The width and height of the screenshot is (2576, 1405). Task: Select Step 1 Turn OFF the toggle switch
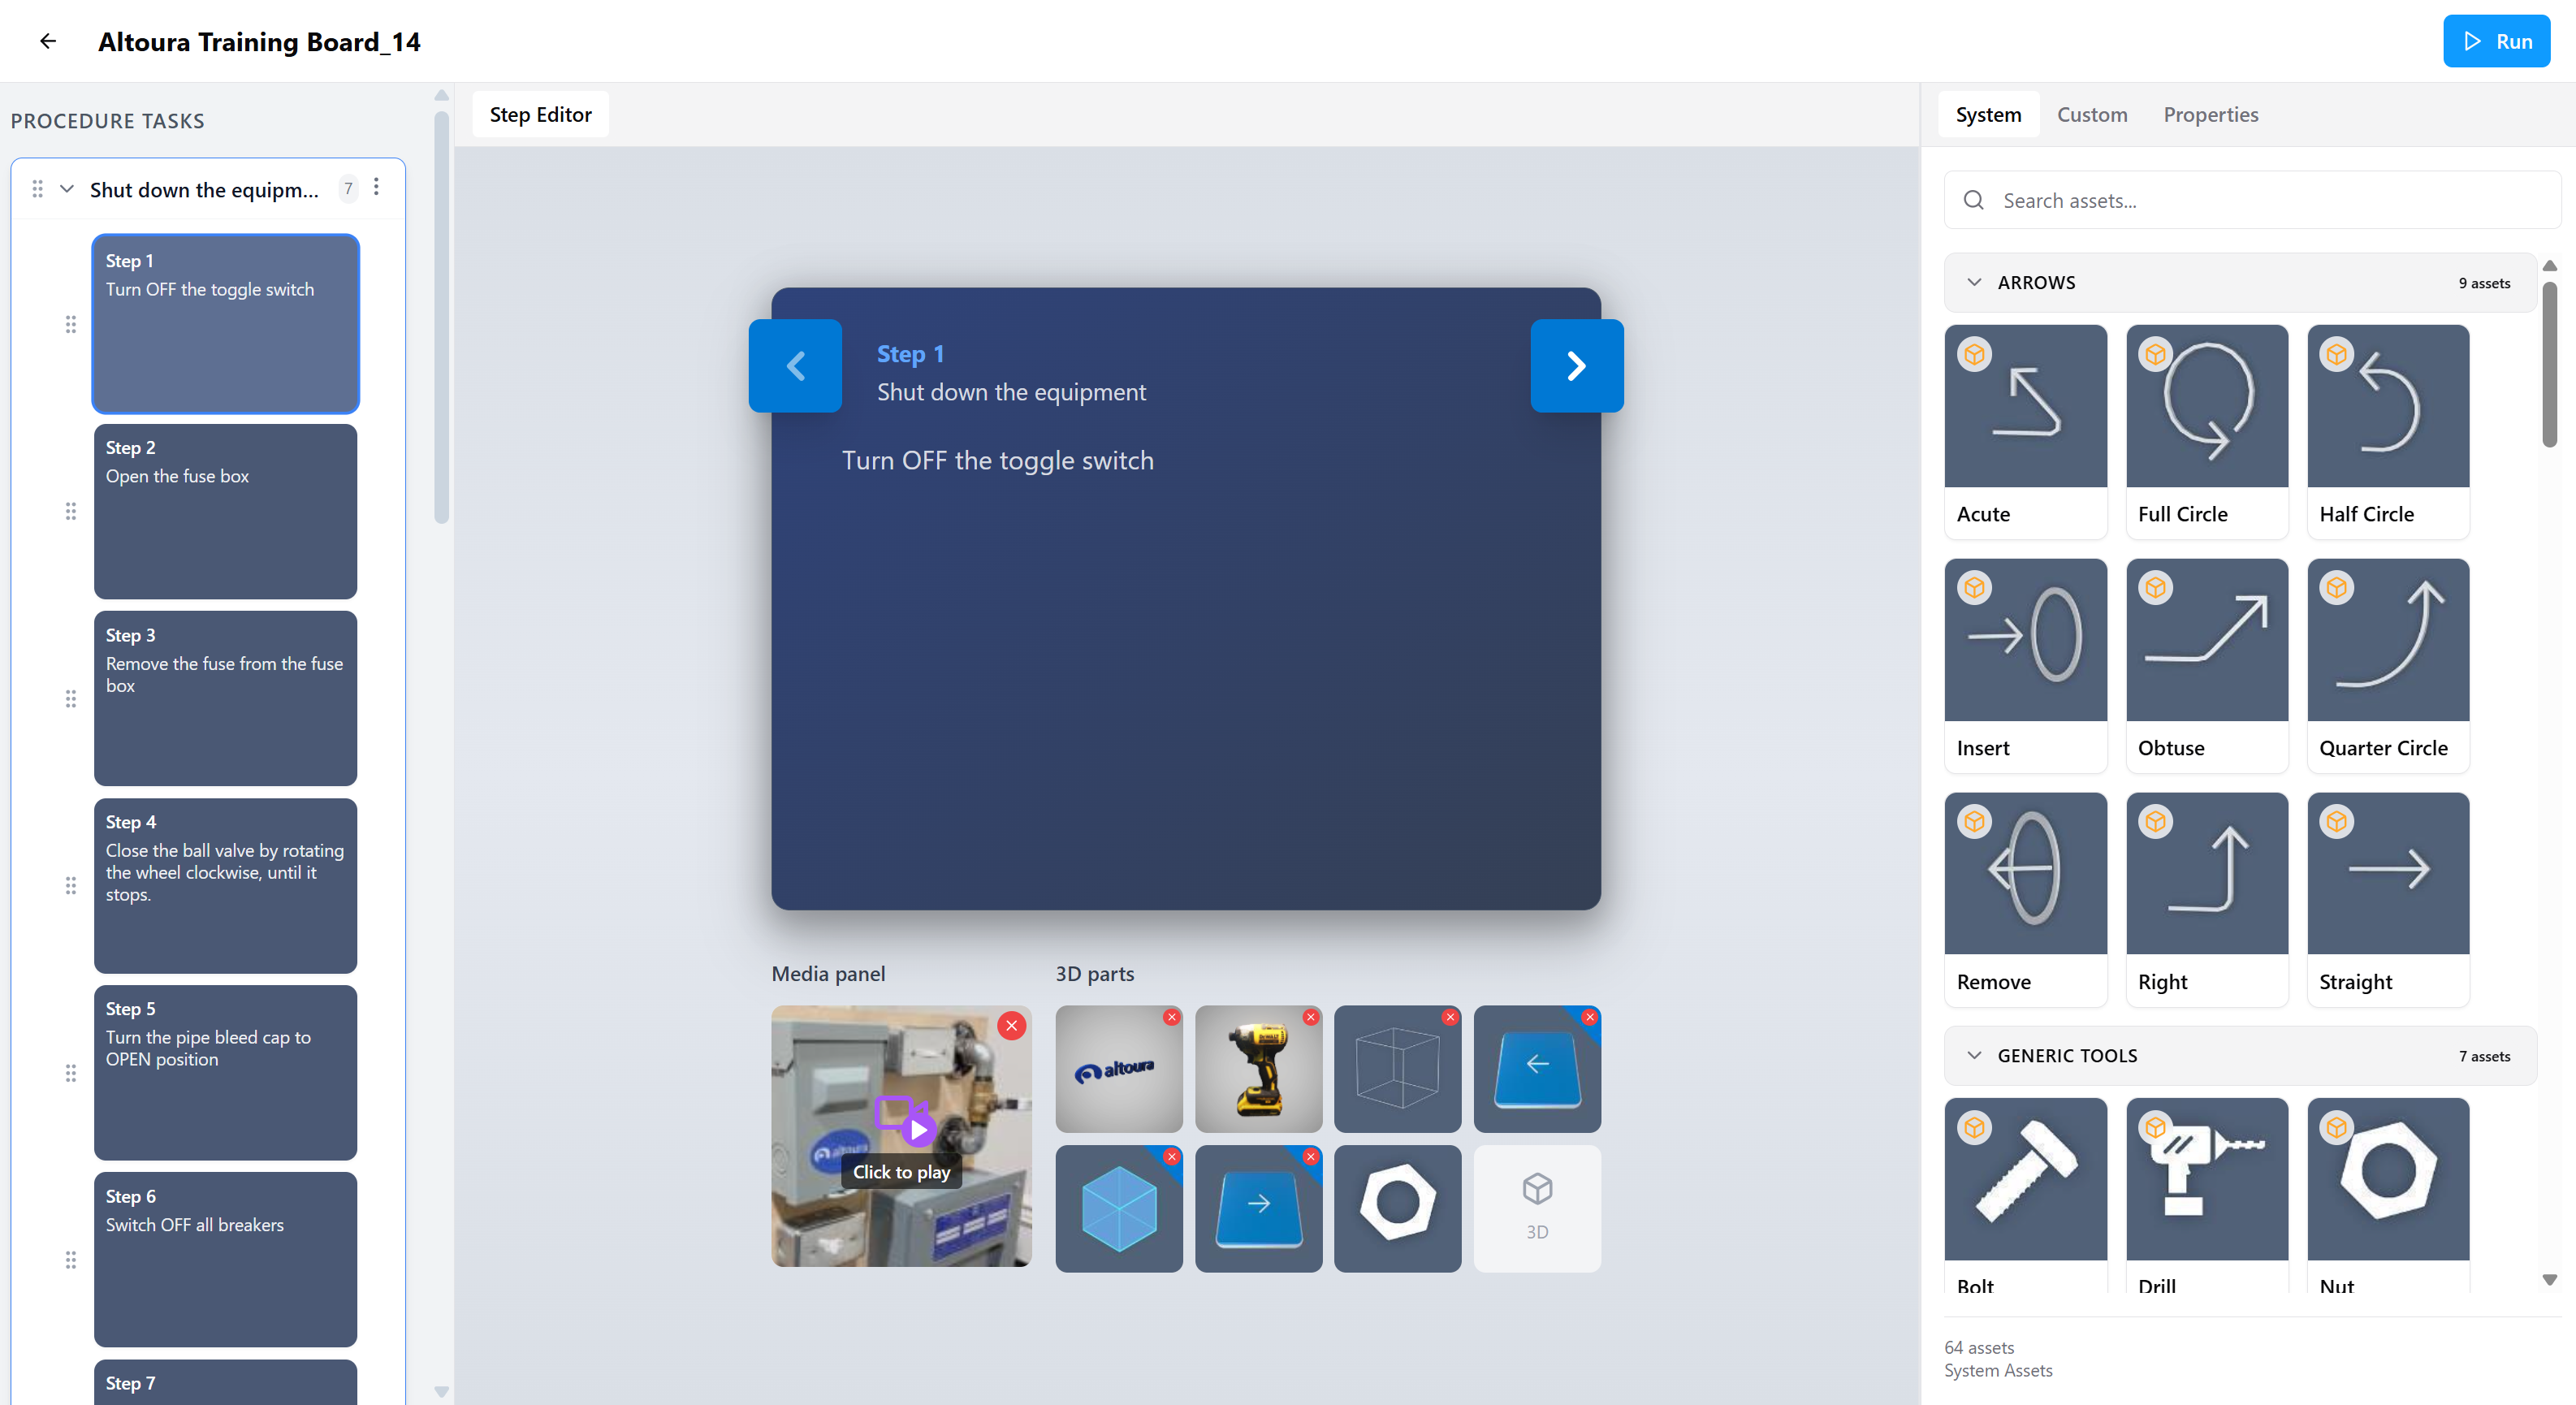pyautogui.click(x=225, y=323)
